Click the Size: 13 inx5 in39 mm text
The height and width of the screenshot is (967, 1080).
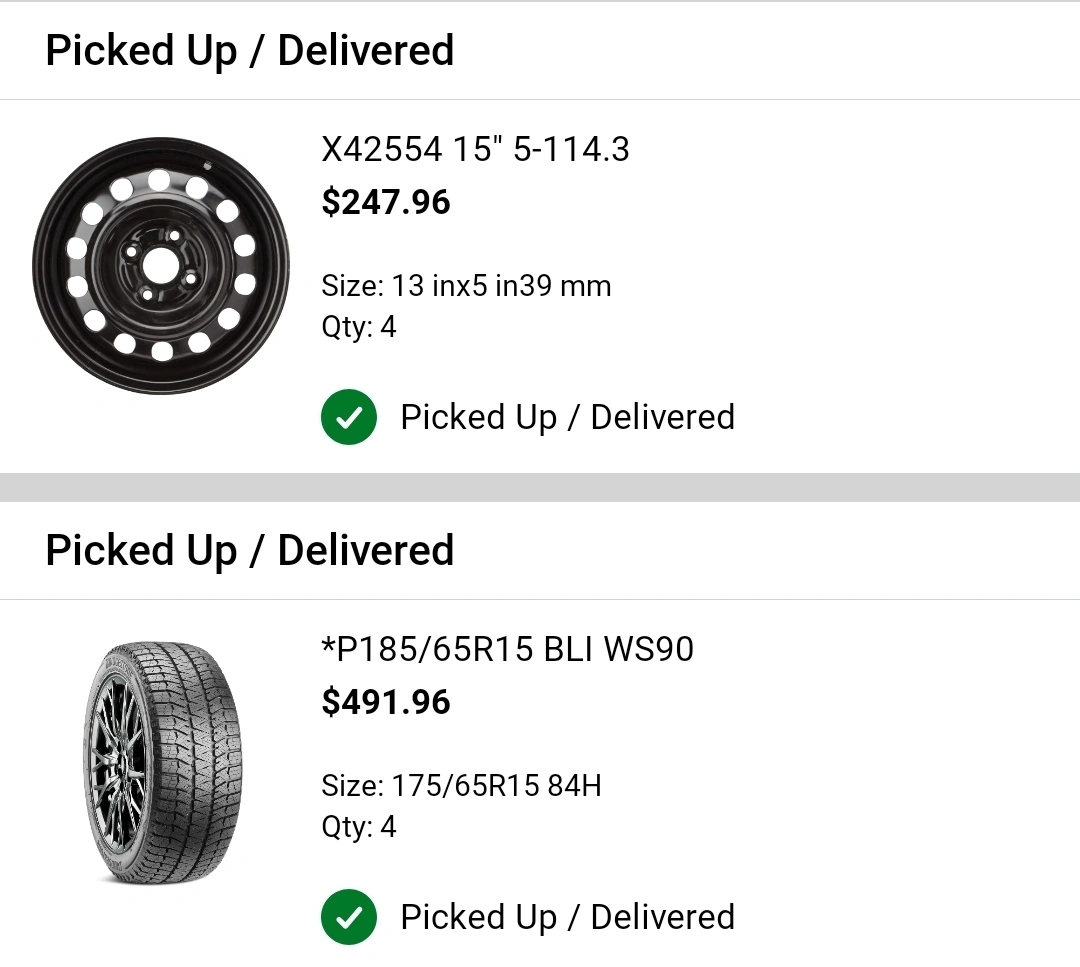click(466, 287)
